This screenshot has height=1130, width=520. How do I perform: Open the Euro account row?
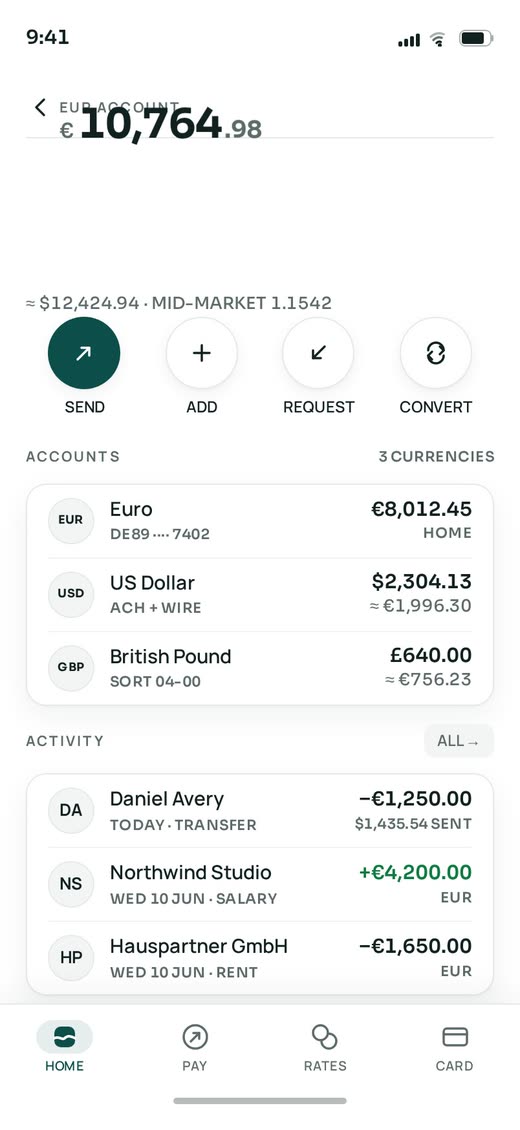260,521
